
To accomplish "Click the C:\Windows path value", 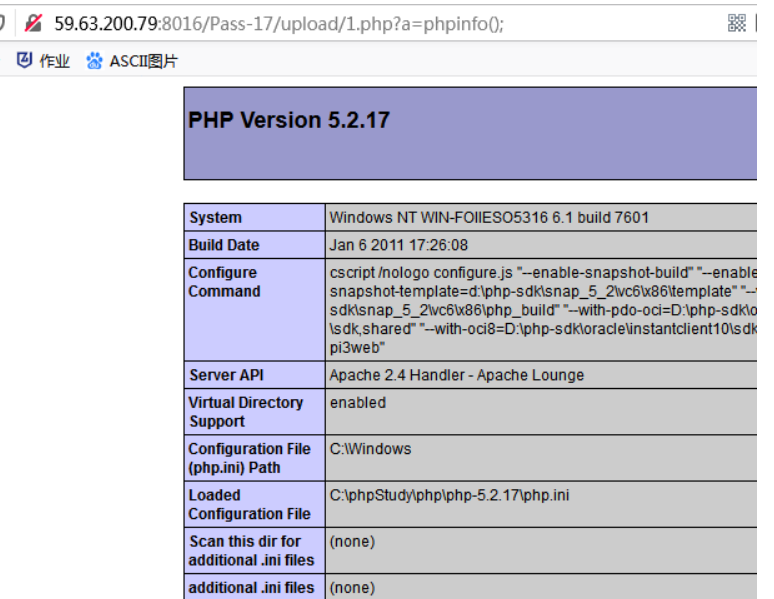I will (370, 449).
